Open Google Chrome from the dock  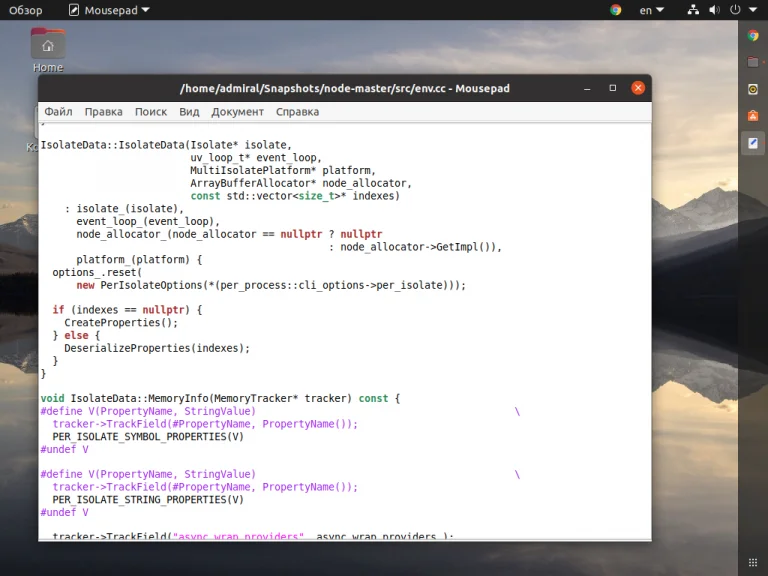pos(753,35)
